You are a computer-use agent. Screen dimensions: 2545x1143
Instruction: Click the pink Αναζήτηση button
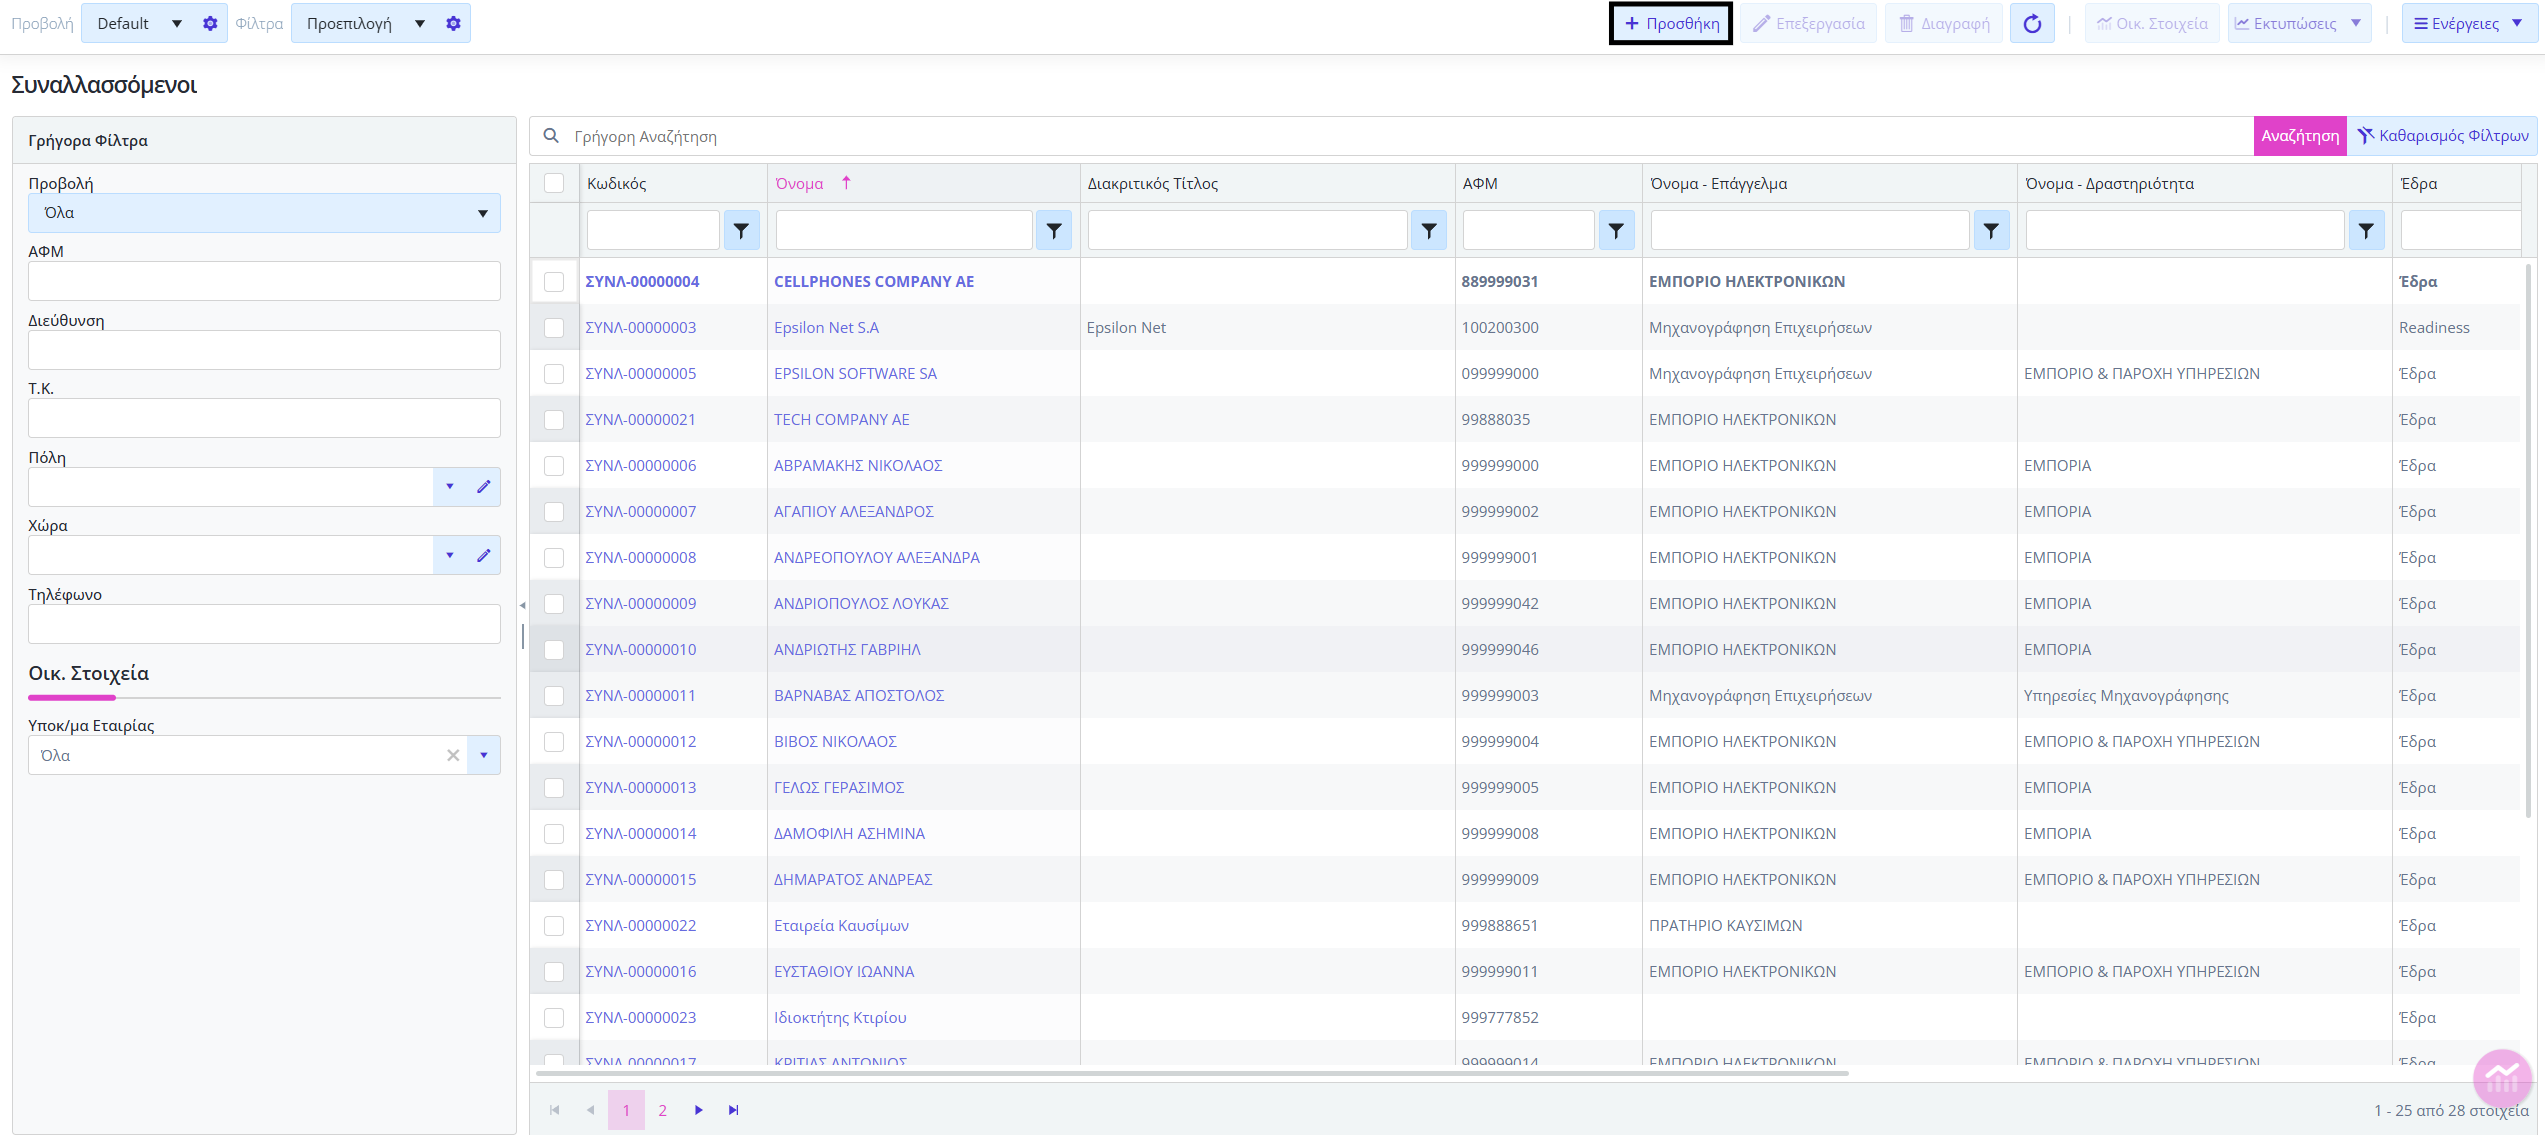(x=2300, y=136)
